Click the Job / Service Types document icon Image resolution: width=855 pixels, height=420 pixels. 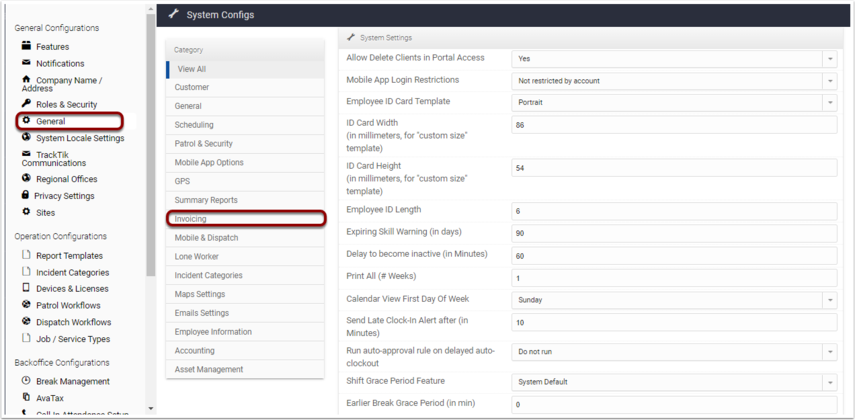(26, 338)
